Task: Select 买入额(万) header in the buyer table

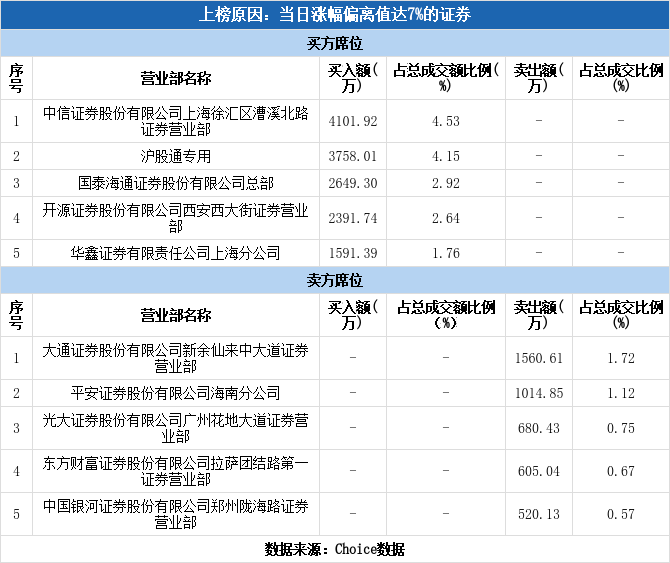Action: (x=353, y=78)
